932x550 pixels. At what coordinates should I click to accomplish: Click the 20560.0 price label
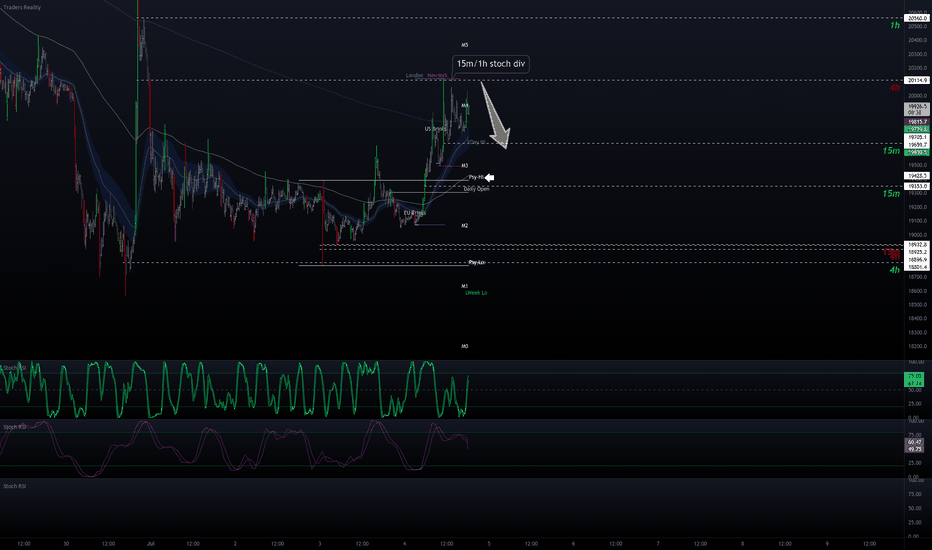point(917,18)
